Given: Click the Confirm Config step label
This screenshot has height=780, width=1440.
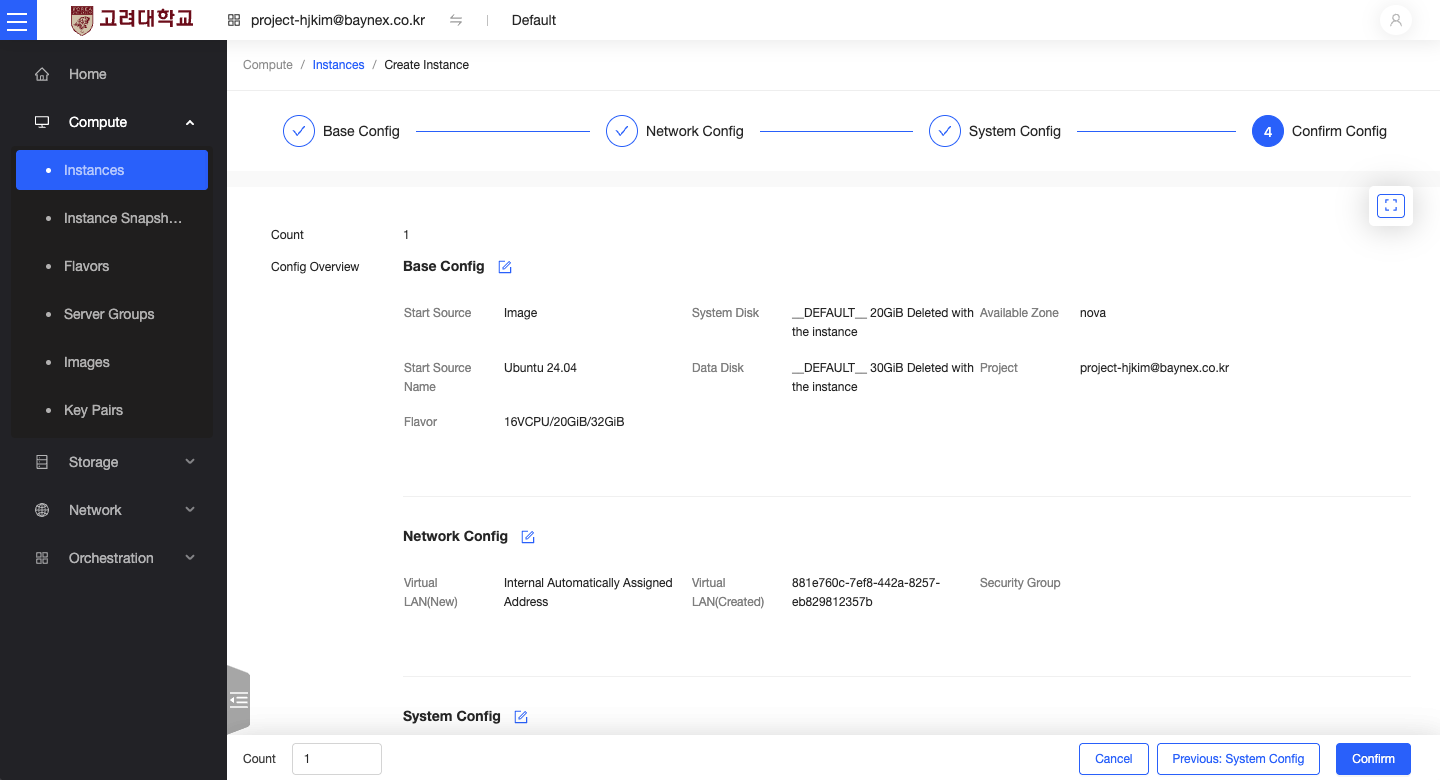Looking at the screenshot, I should (1339, 131).
